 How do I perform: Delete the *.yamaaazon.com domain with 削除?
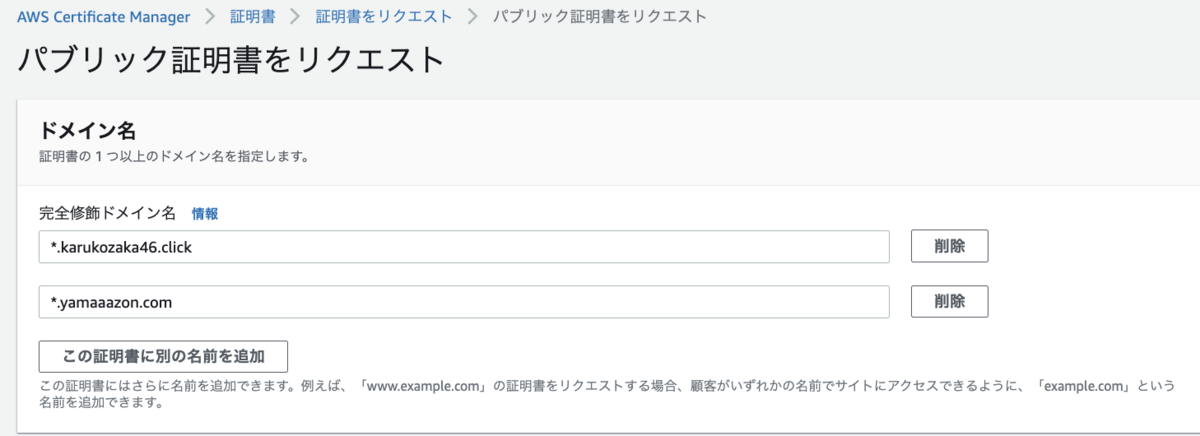950,301
